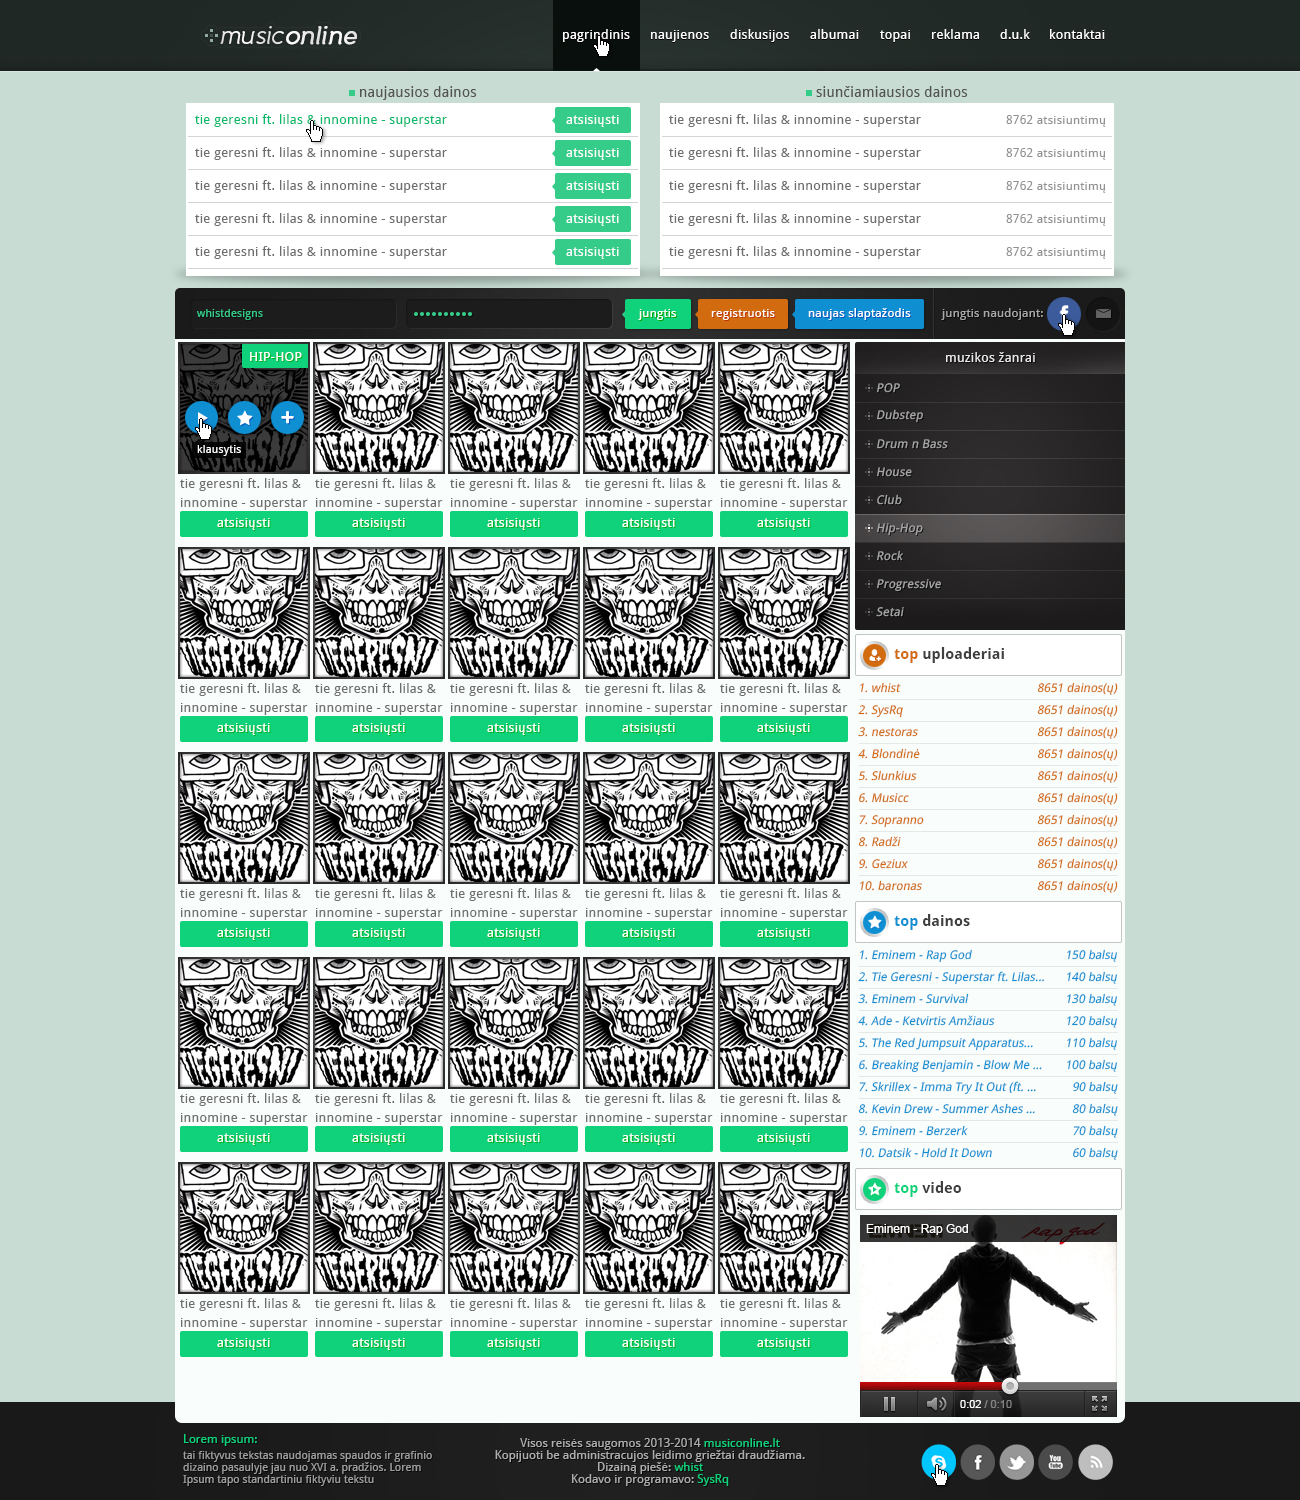Click the top video star icon

(874, 1189)
